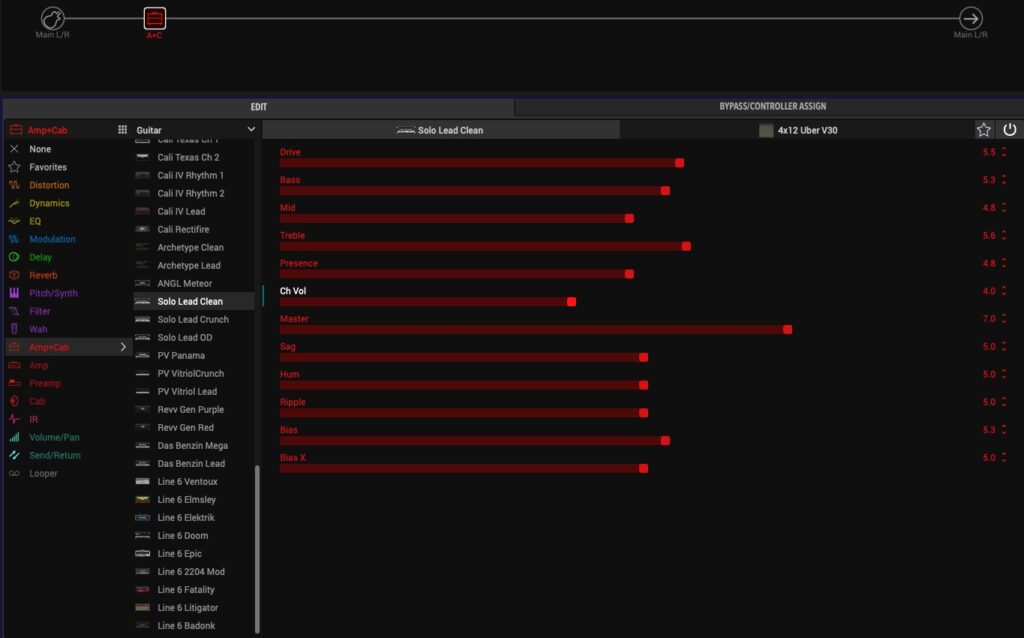
Task: Open the grid view icon beside Amp+Cab
Action: pyautogui.click(x=122, y=130)
